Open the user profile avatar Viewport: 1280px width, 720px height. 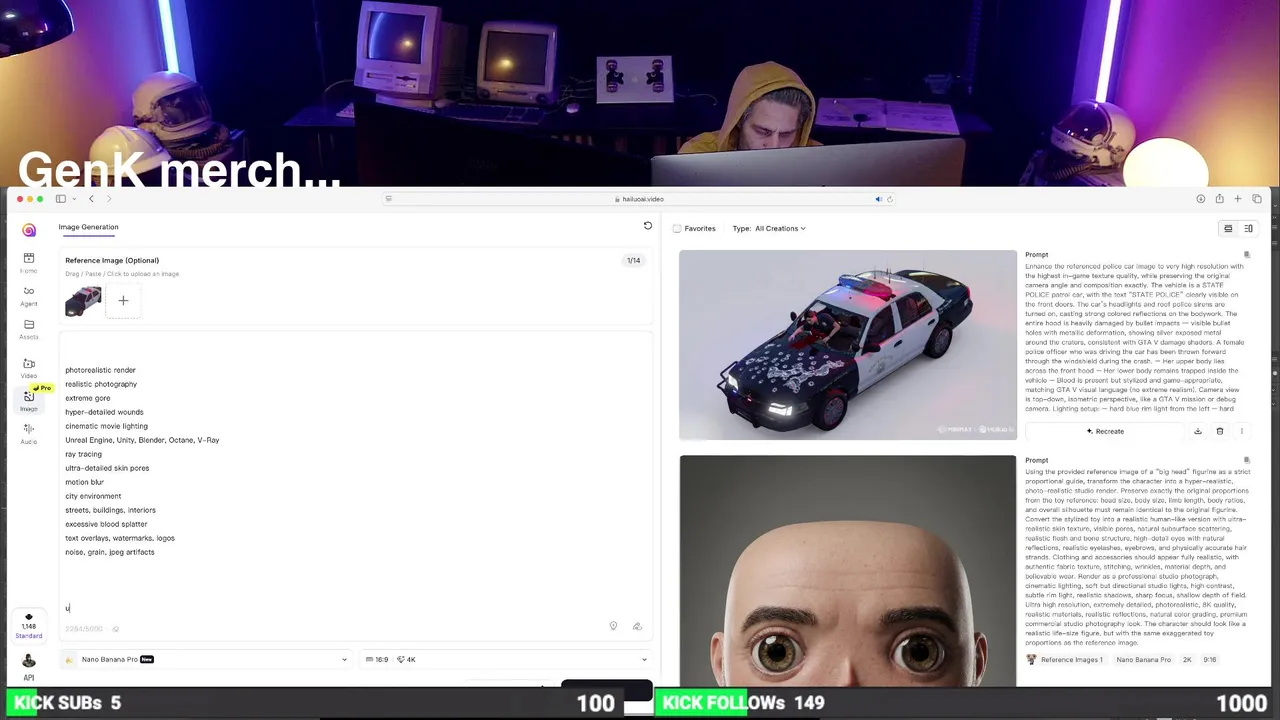coord(29,660)
